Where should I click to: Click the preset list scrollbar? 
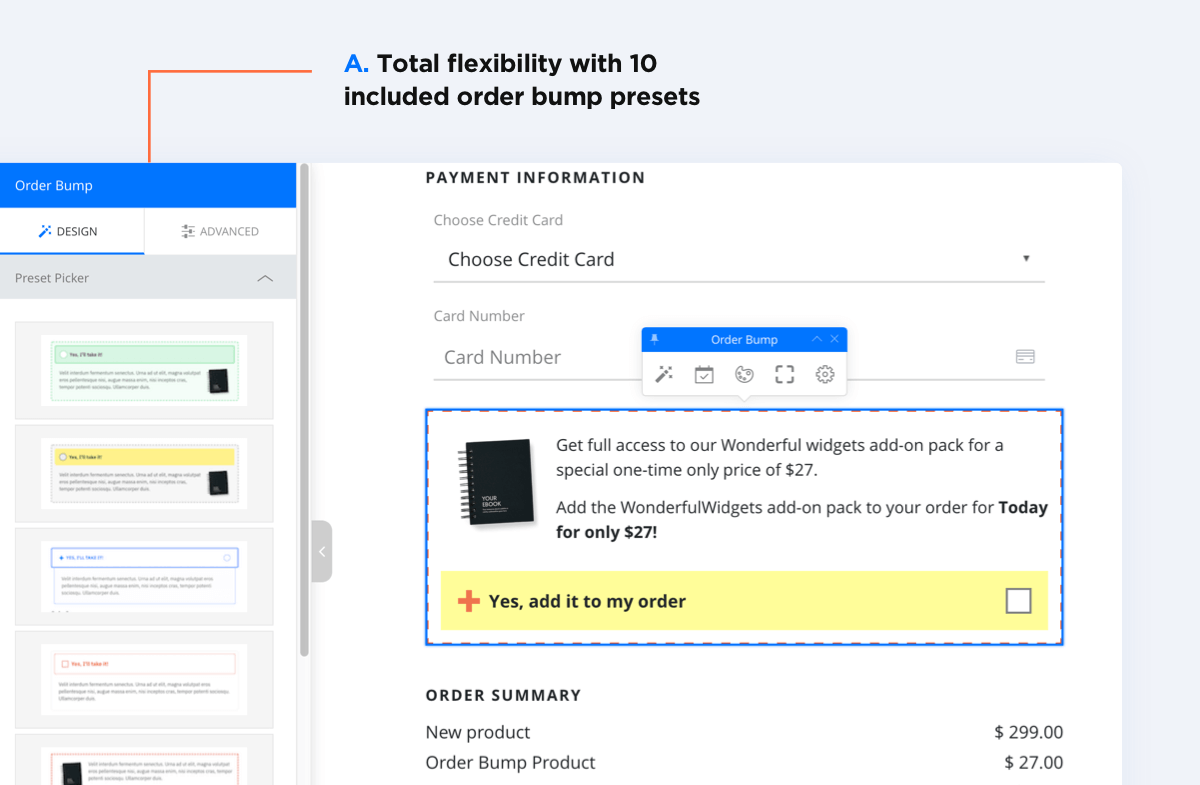click(x=304, y=411)
